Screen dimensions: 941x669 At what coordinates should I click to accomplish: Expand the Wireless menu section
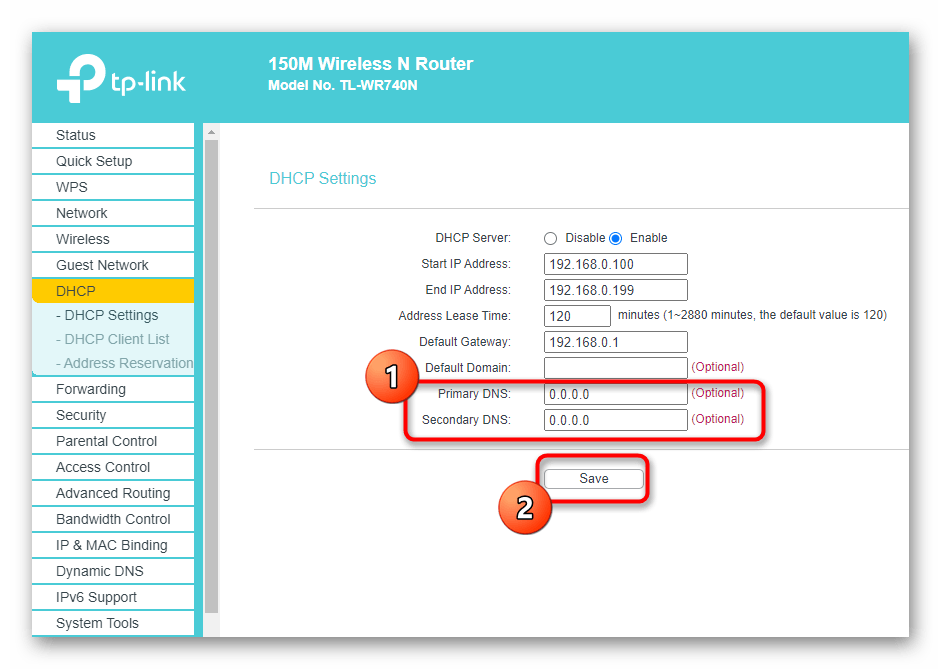point(83,239)
